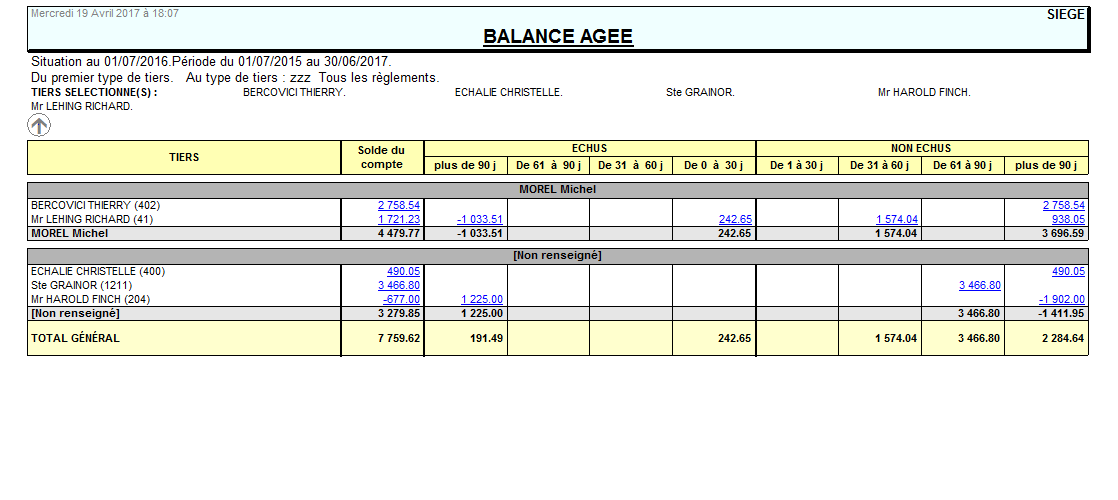
Task: Click Harold Finch's overdue amount 1 225.00
Action: (x=482, y=299)
